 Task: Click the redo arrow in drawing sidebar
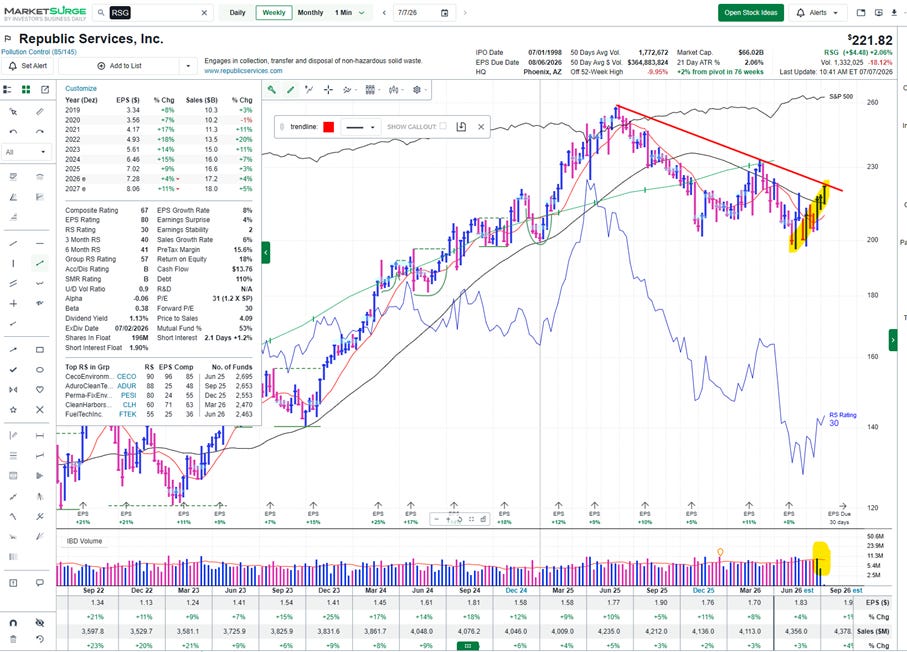point(39,132)
